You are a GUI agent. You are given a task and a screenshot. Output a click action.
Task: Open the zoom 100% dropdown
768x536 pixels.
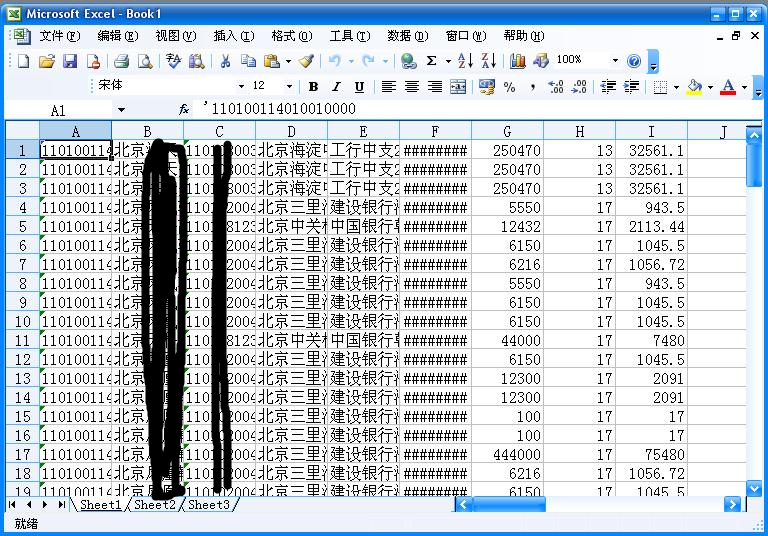pos(615,61)
